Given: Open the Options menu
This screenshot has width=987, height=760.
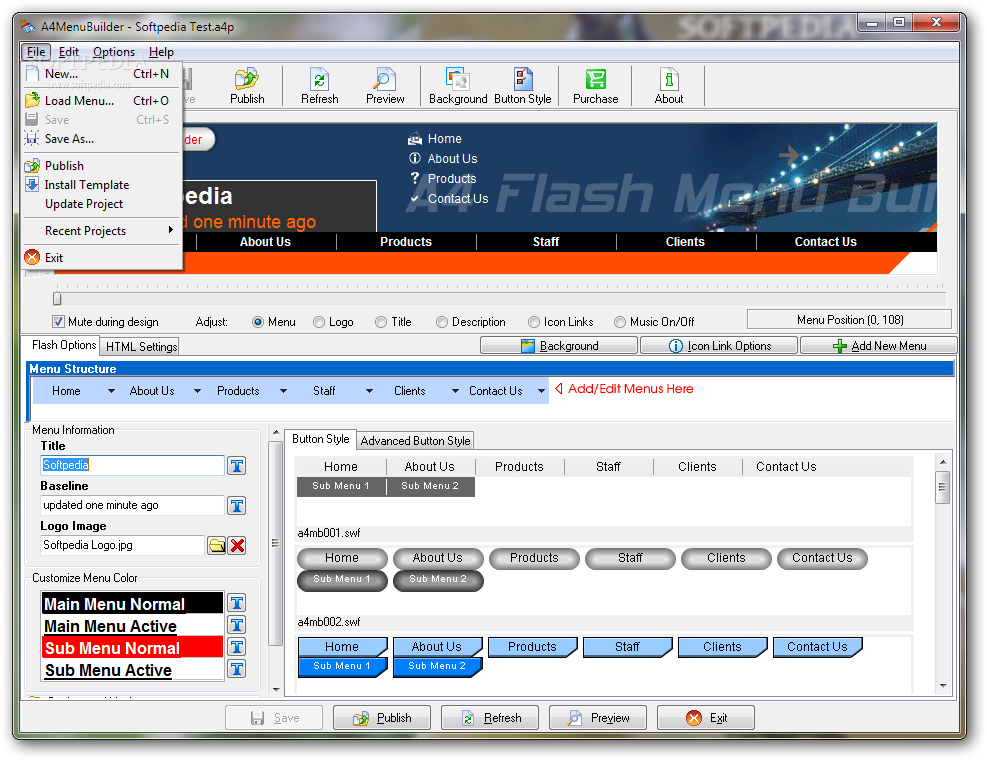Looking at the screenshot, I should click(x=114, y=52).
